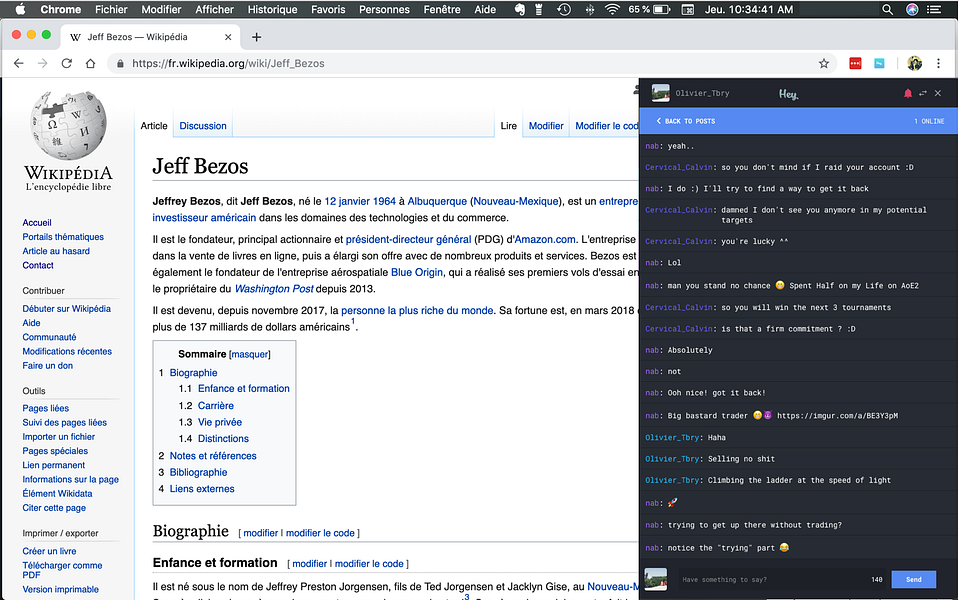Select the Lire tab
Screen dimensions: 959x600
coord(508,126)
